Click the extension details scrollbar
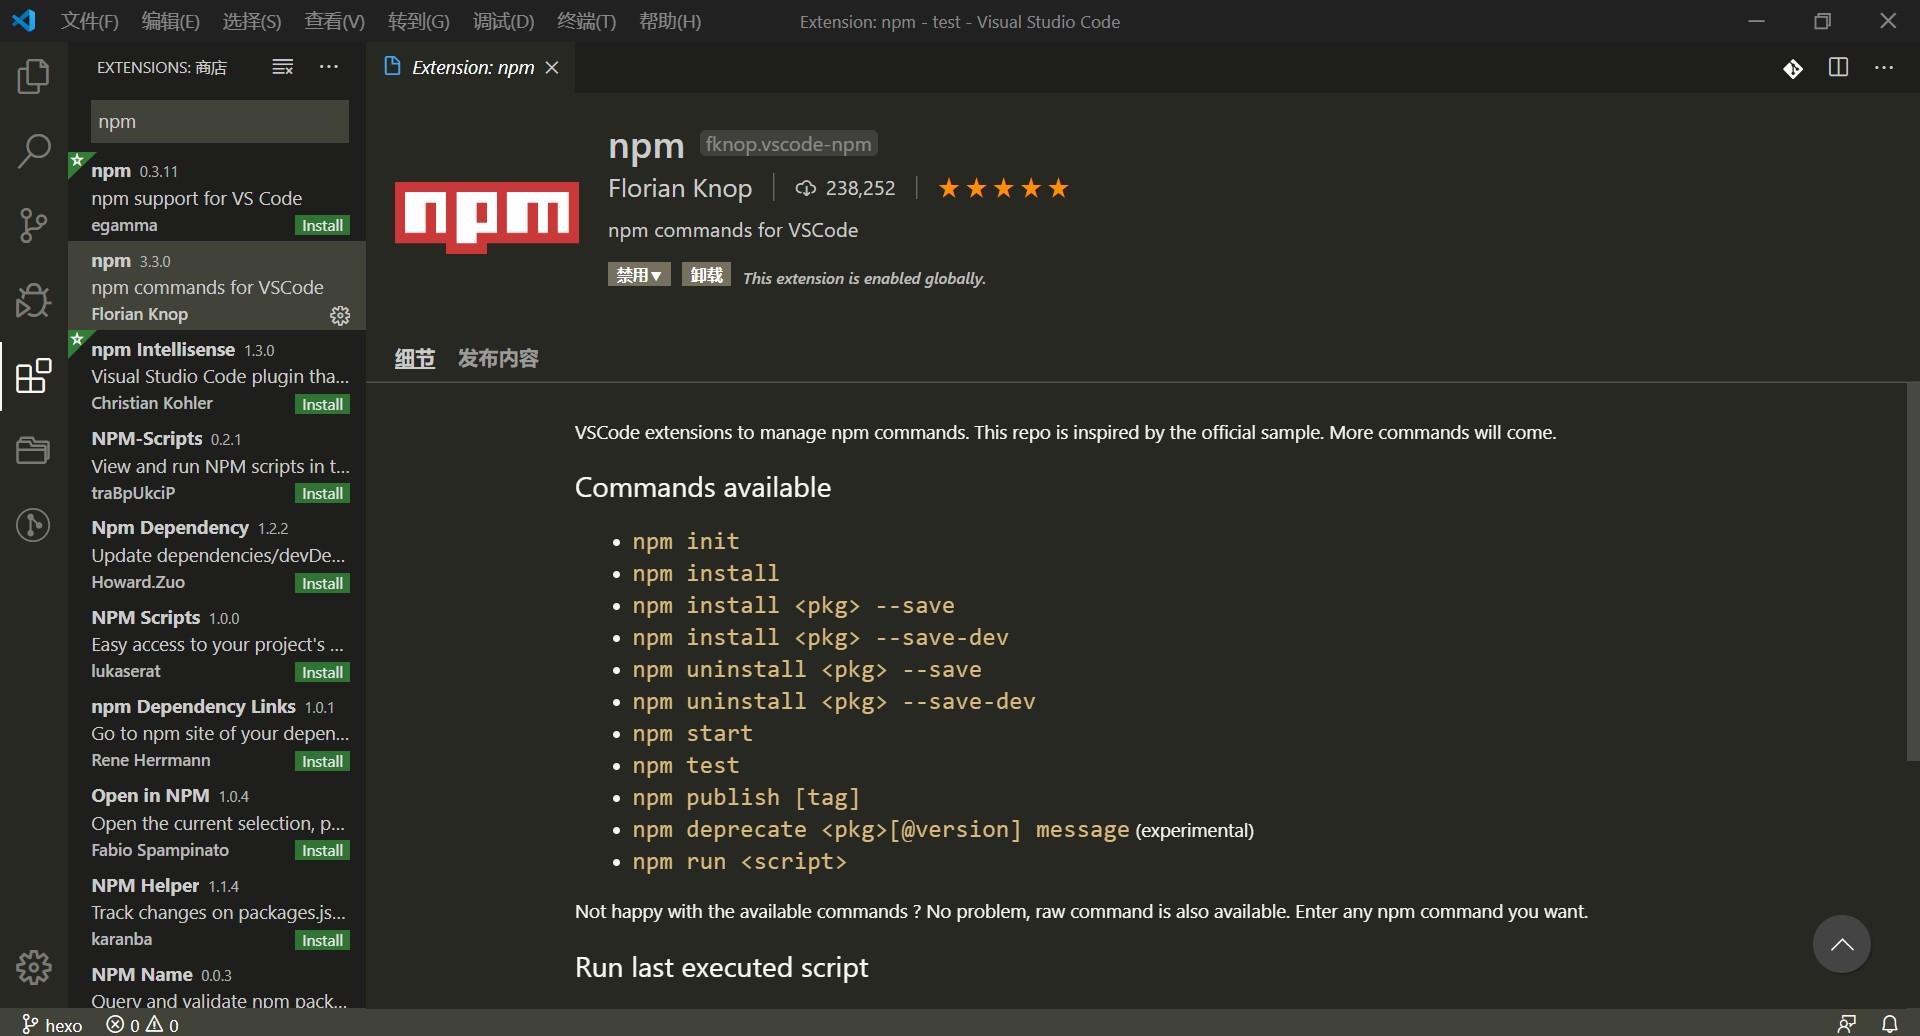Screen dimensions: 1920x1036 coord(1913,572)
